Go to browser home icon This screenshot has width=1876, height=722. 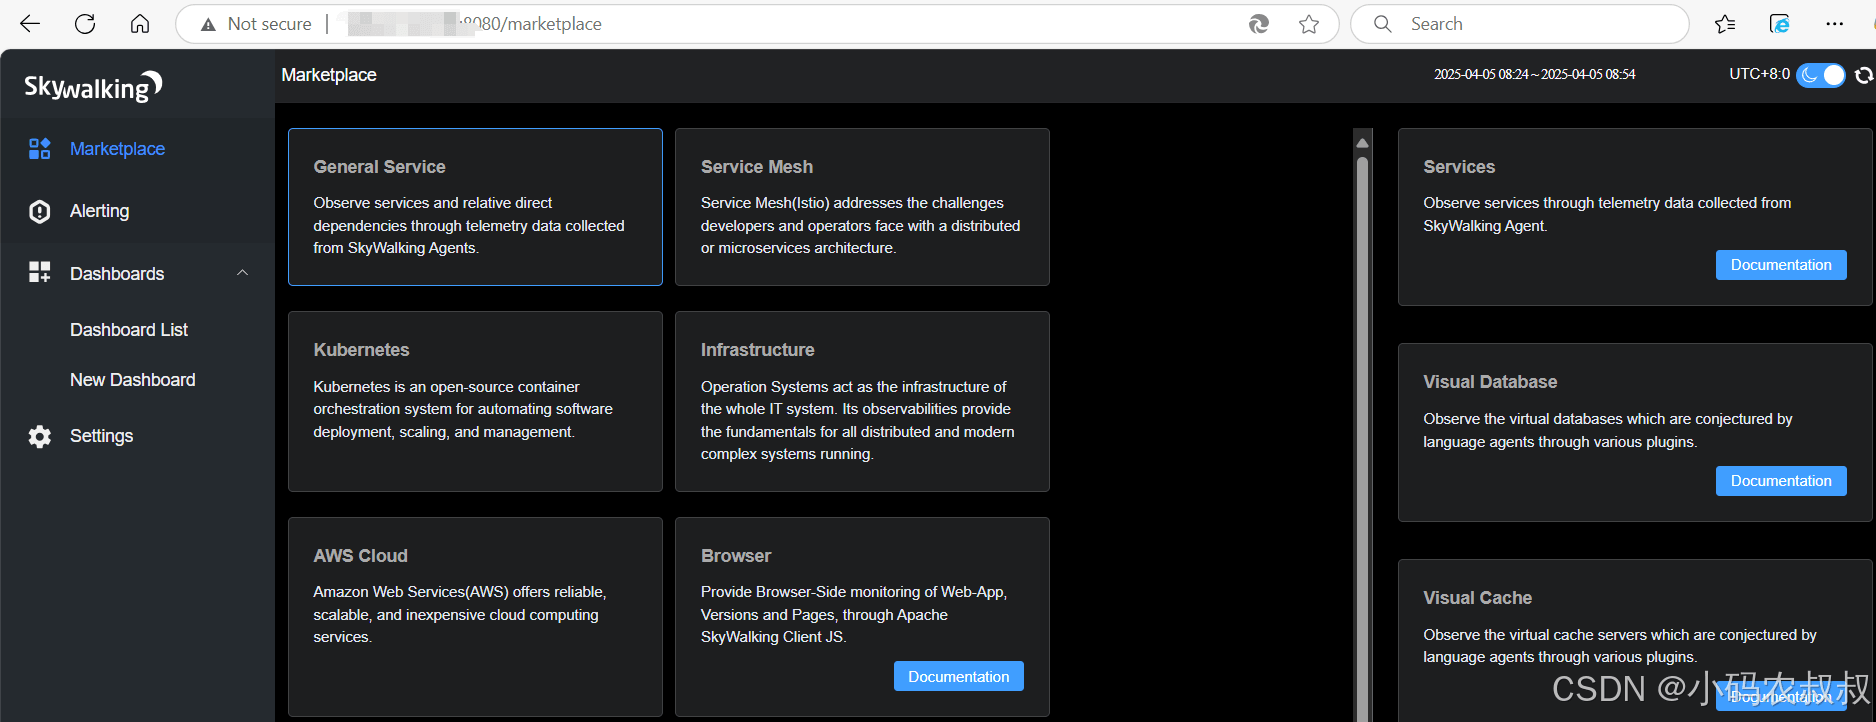[140, 24]
